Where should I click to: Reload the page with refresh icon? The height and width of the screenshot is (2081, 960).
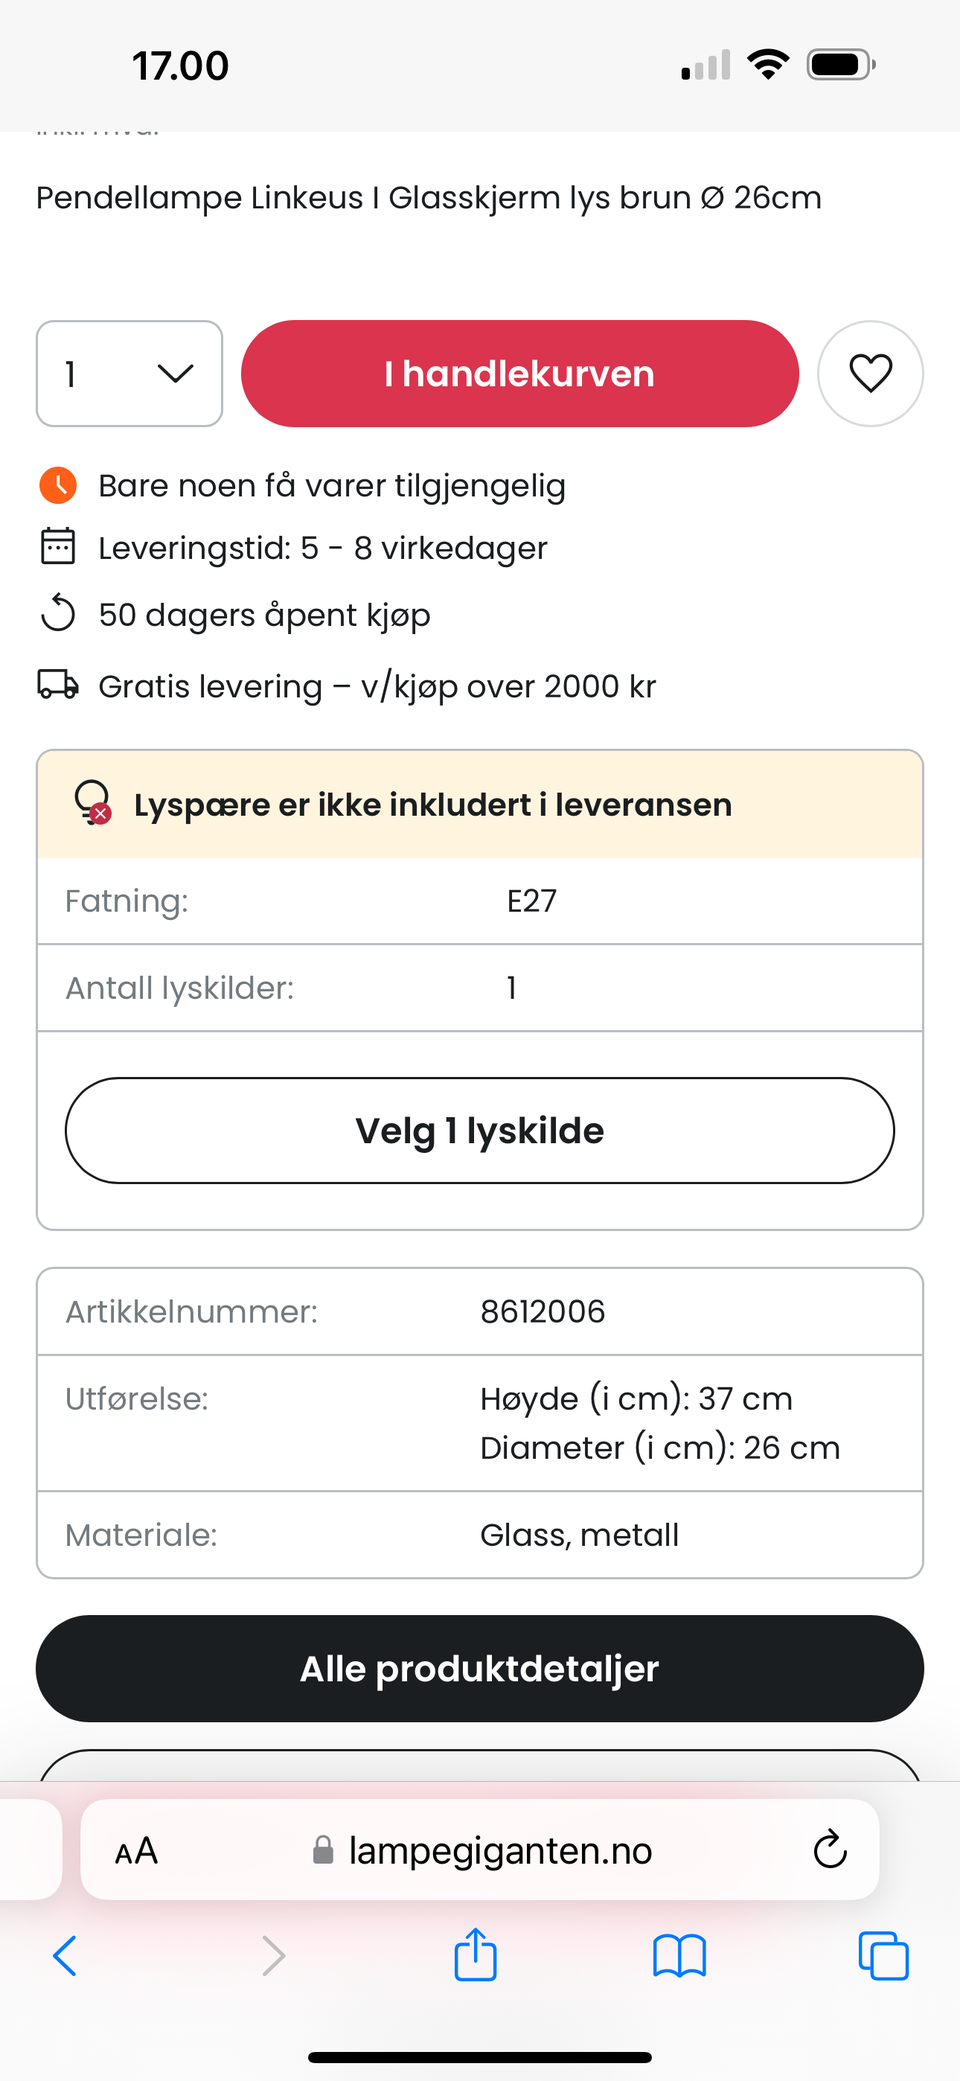point(830,1850)
